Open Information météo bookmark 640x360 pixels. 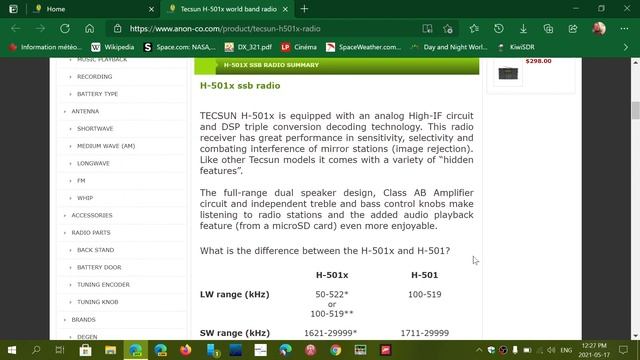[x=46, y=47]
